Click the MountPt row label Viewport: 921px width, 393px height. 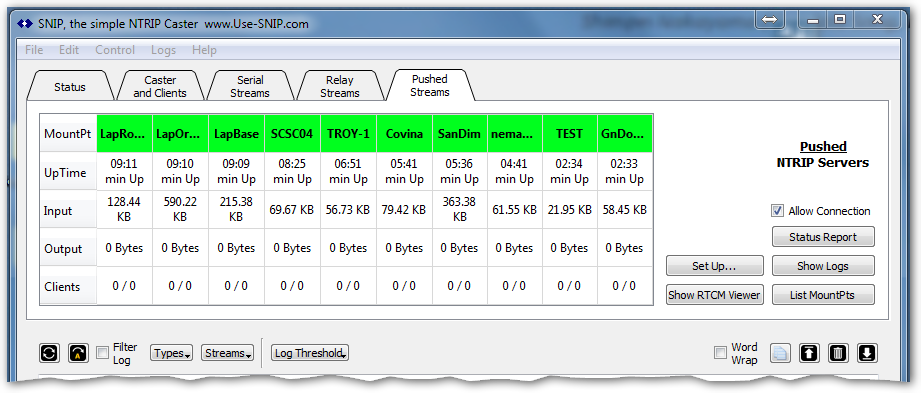point(68,134)
